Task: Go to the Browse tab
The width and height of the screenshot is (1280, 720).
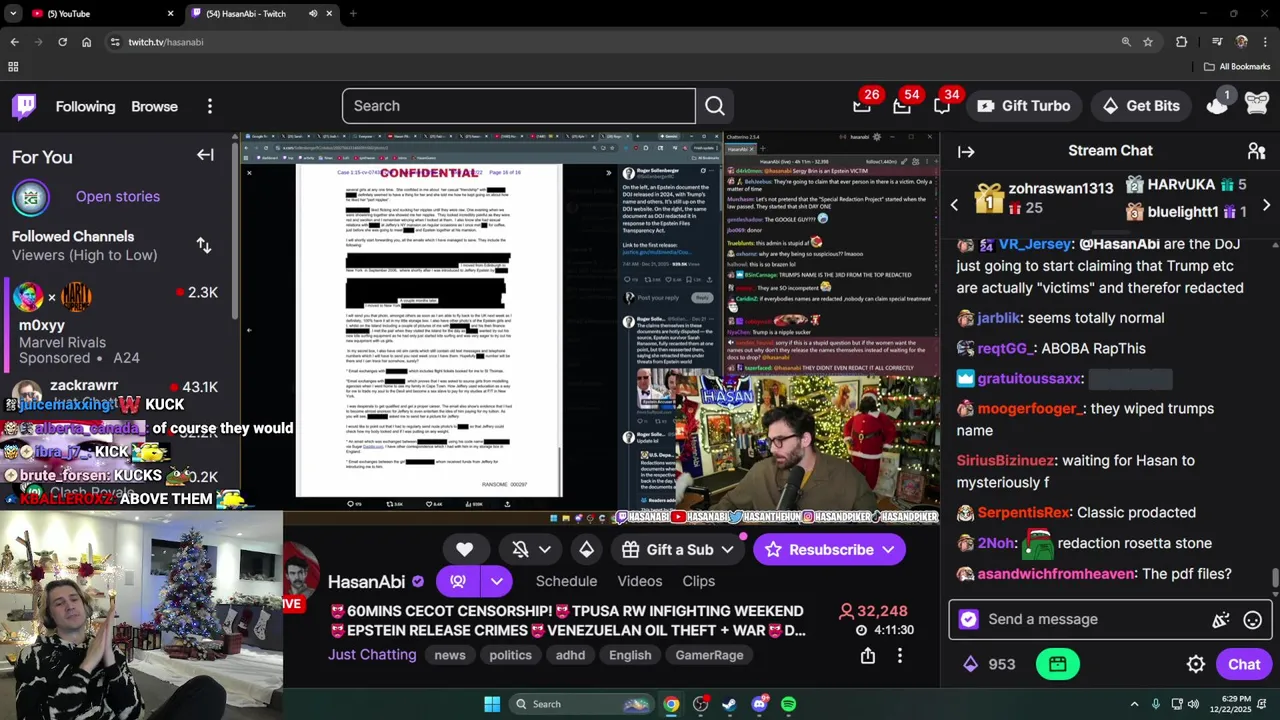Action: pos(154,106)
